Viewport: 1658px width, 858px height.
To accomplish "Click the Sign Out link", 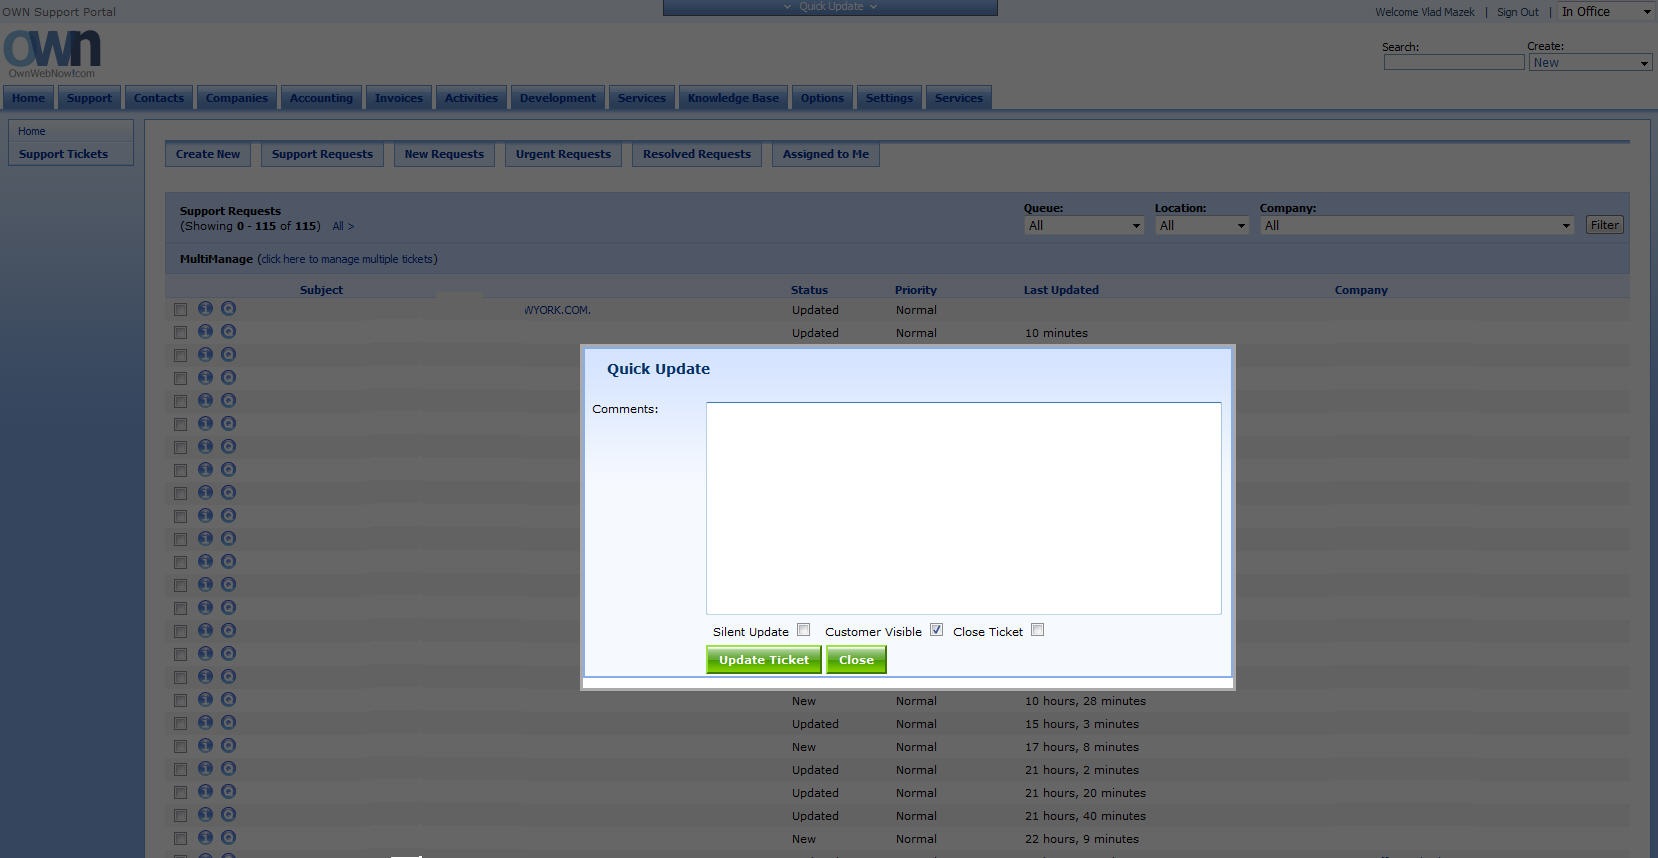I will (x=1517, y=12).
